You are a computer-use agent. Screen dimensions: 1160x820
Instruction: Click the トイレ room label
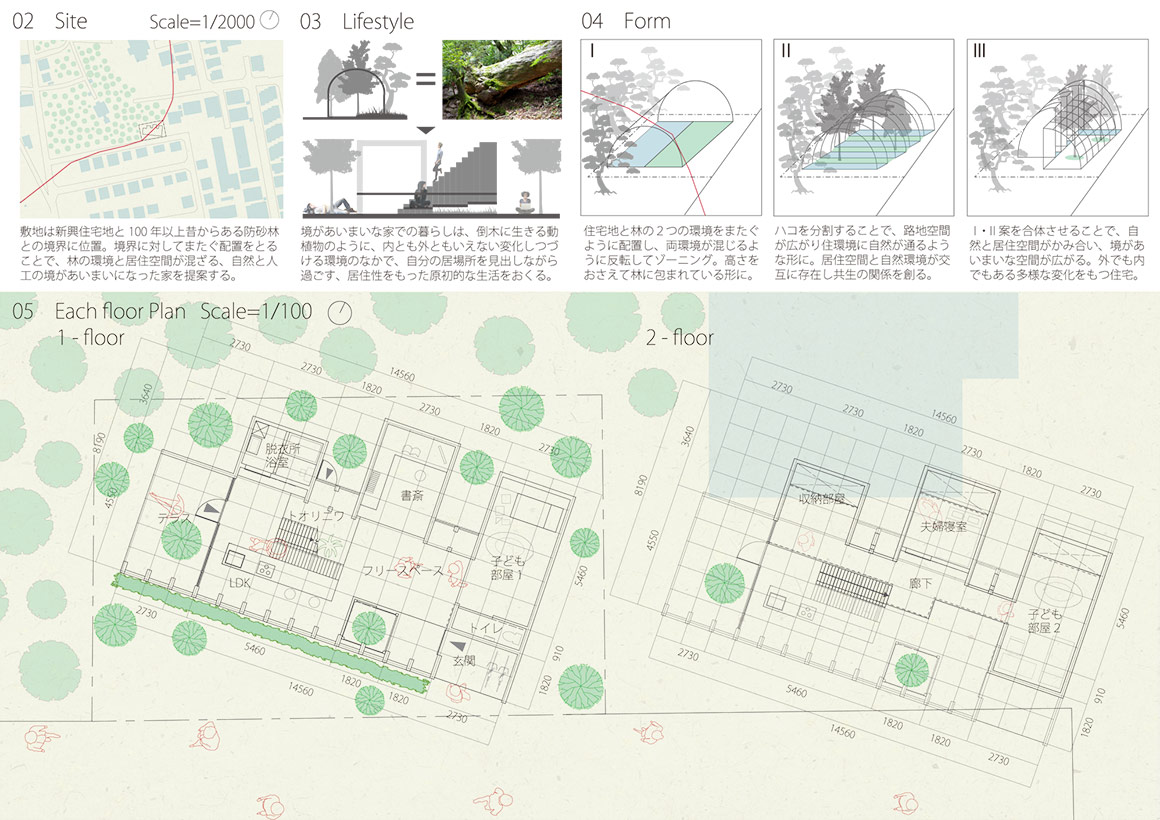tap(488, 629)
